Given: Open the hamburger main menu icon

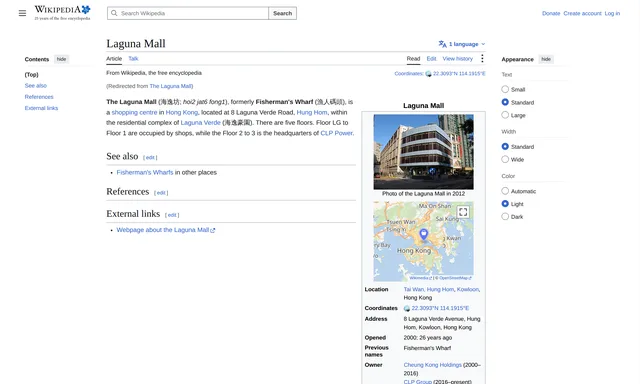Looking at the screenshot, I should coord(22,13).
